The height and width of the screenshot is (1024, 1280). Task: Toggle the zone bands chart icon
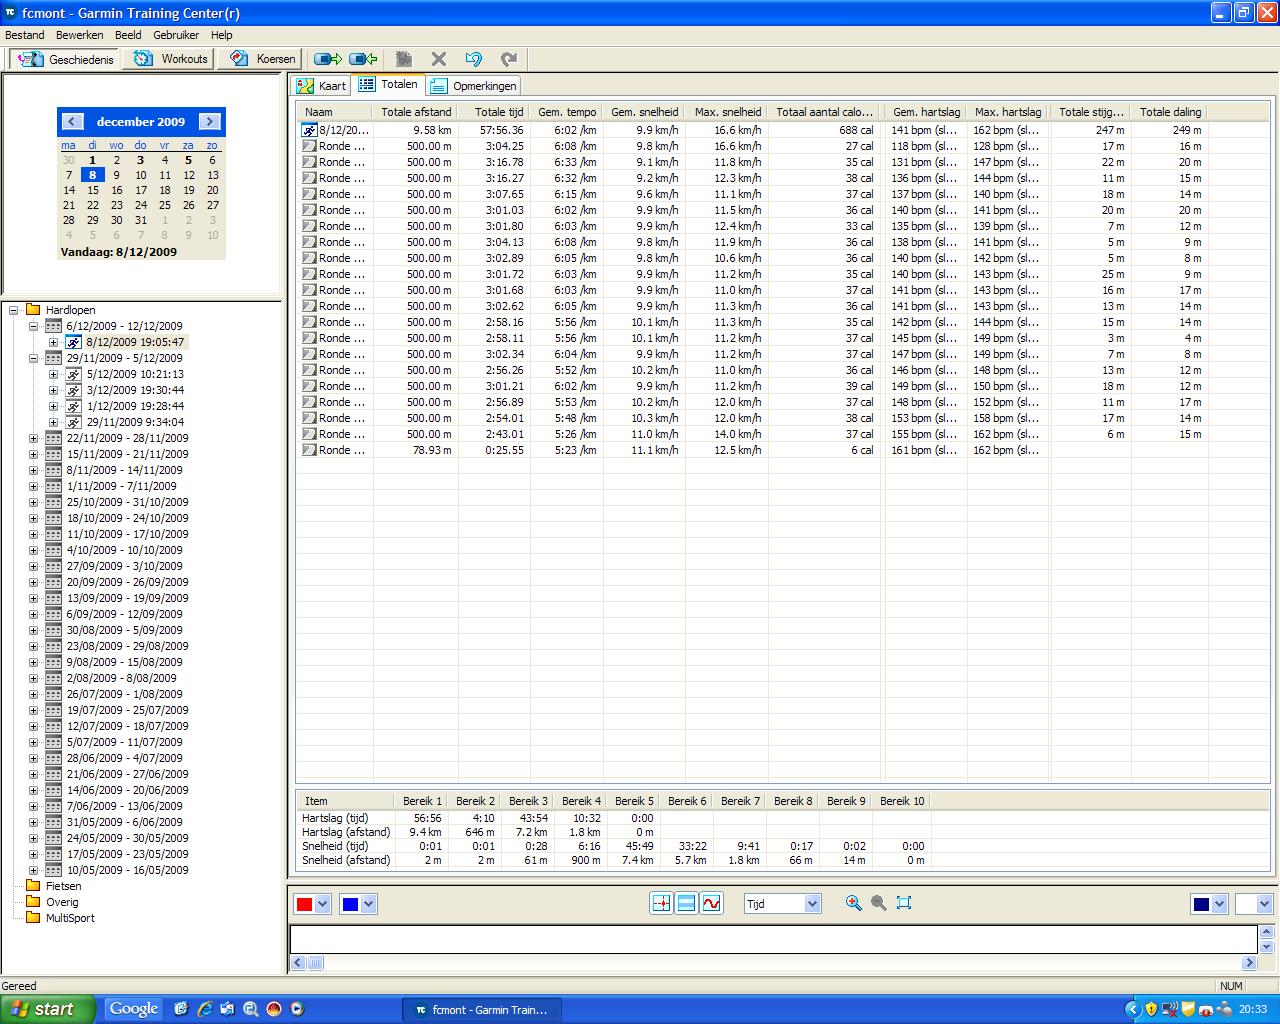(686, 903)
